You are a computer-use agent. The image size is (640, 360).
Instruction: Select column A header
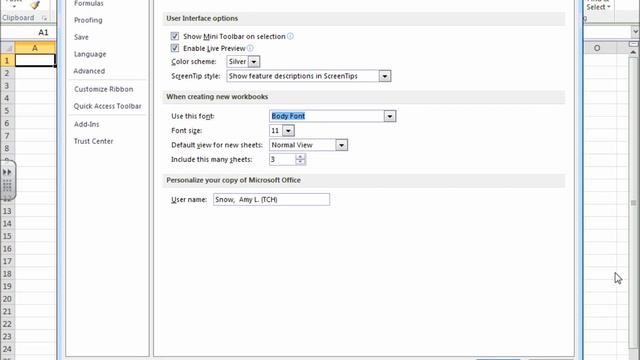tap(35, 48)
